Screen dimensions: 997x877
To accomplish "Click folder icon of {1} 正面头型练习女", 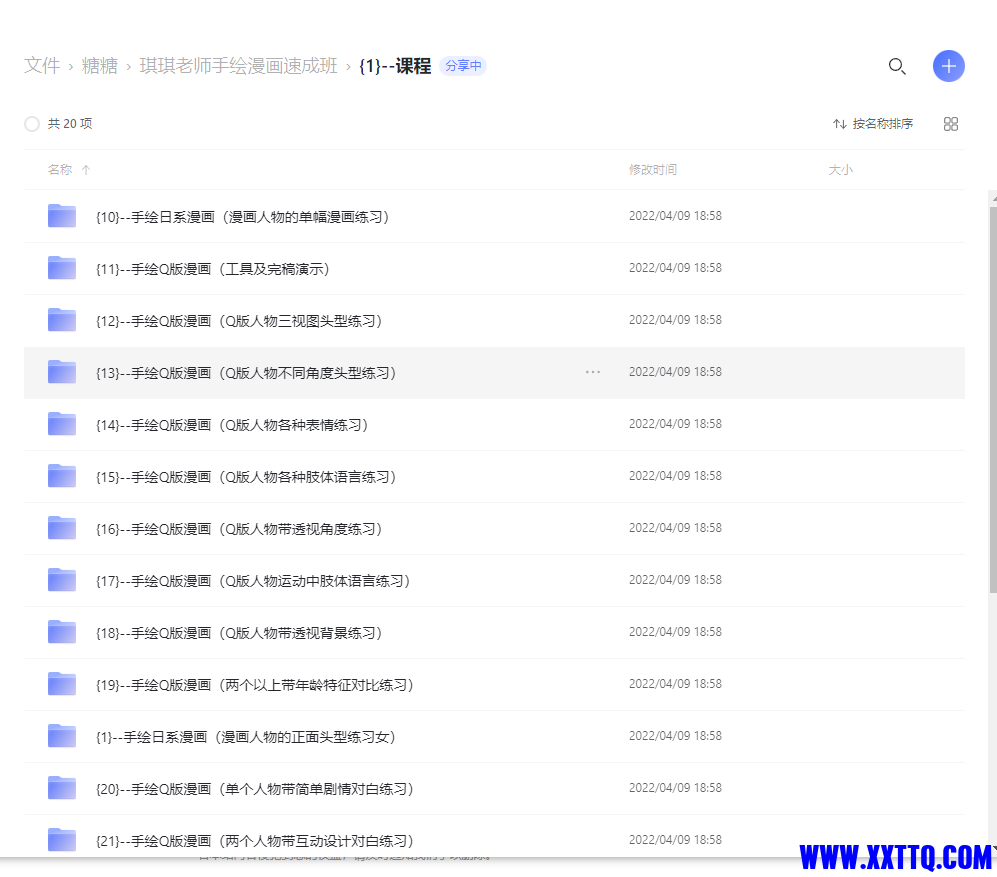I will pos(62,736).
